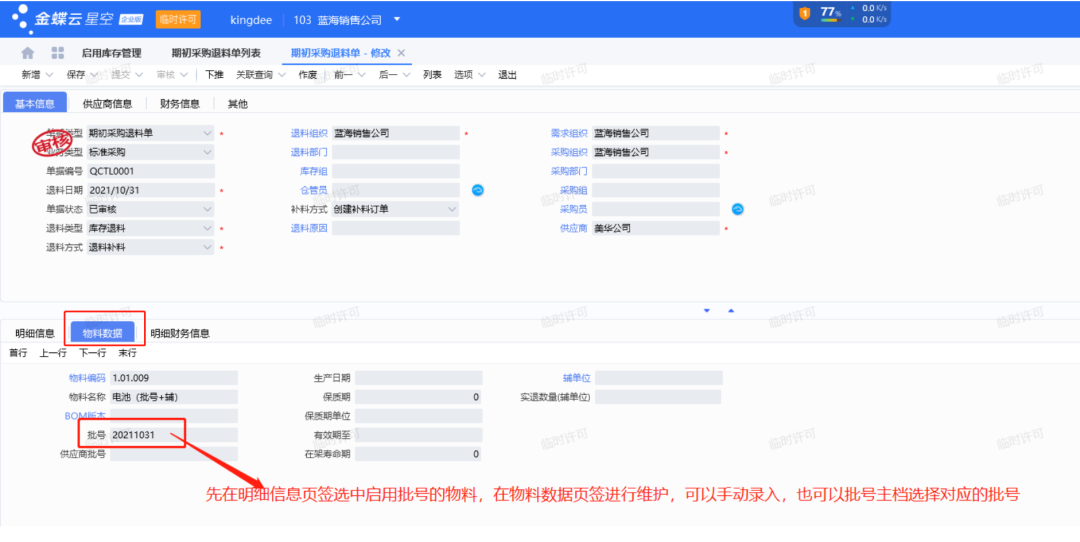Open the organization switcher arrow after 蓝海销售公司
The height and width of the screenshot is (542, 1080).
click(x=397, y=19)
